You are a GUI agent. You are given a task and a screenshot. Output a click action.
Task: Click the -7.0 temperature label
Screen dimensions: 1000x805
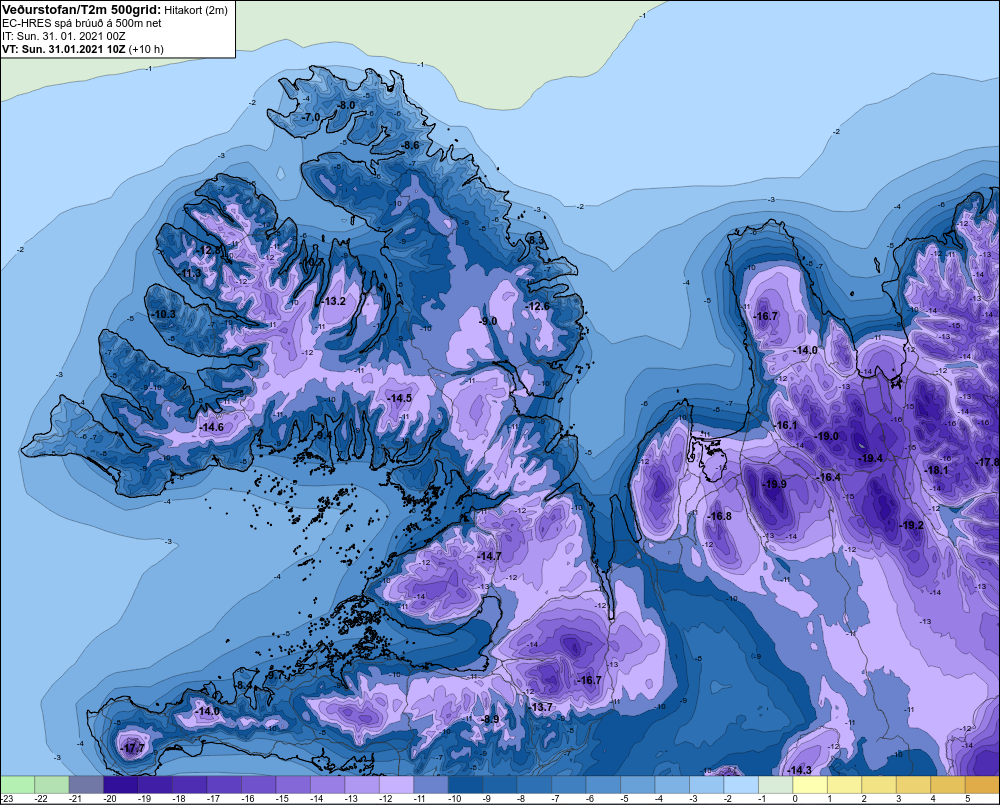pyautogui.click(x=311, y=117)
